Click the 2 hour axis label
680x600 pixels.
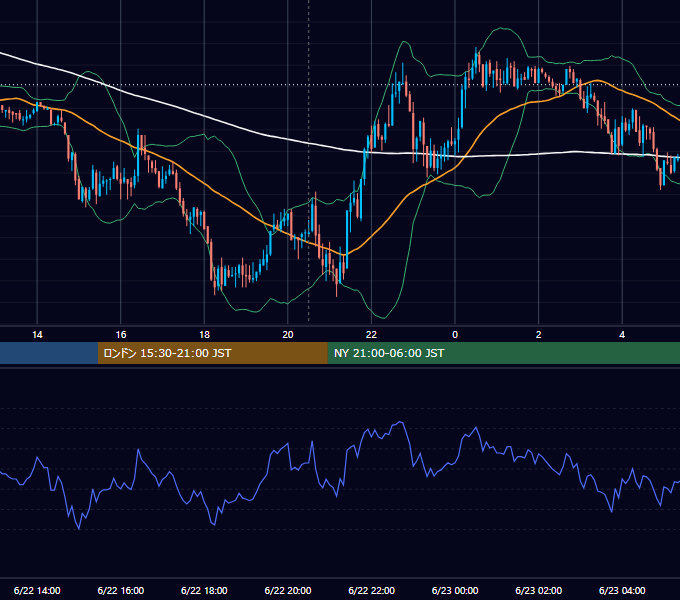(x=539, y=335)
